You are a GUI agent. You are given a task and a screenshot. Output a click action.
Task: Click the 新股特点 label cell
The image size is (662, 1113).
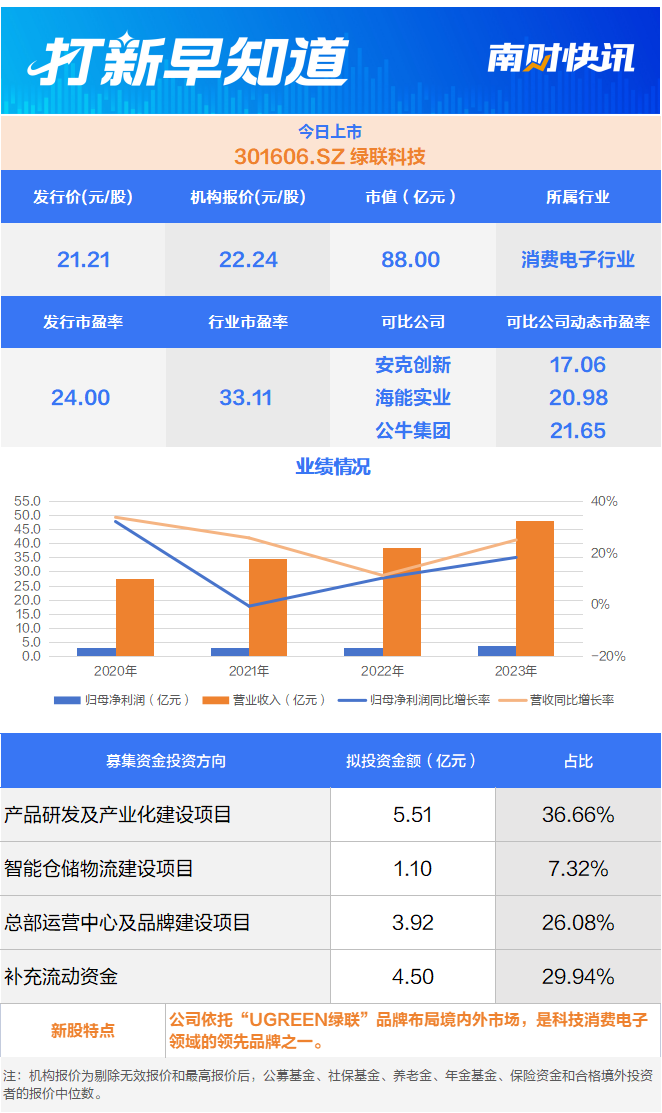click(x=83, y=1031)
